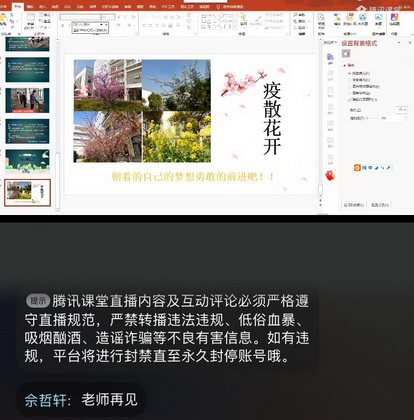Select the selected 疫散花开 slide thumbnail
414x420 pixels.
pos(28,193)
